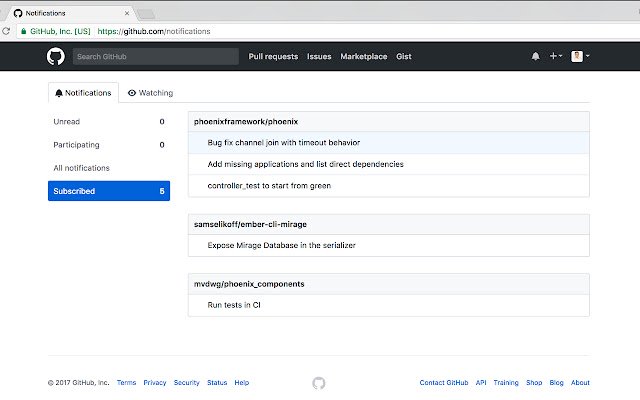Screen dimensions: 640x400
Task: Click the Security footer link
Action: tap(187, 382)
